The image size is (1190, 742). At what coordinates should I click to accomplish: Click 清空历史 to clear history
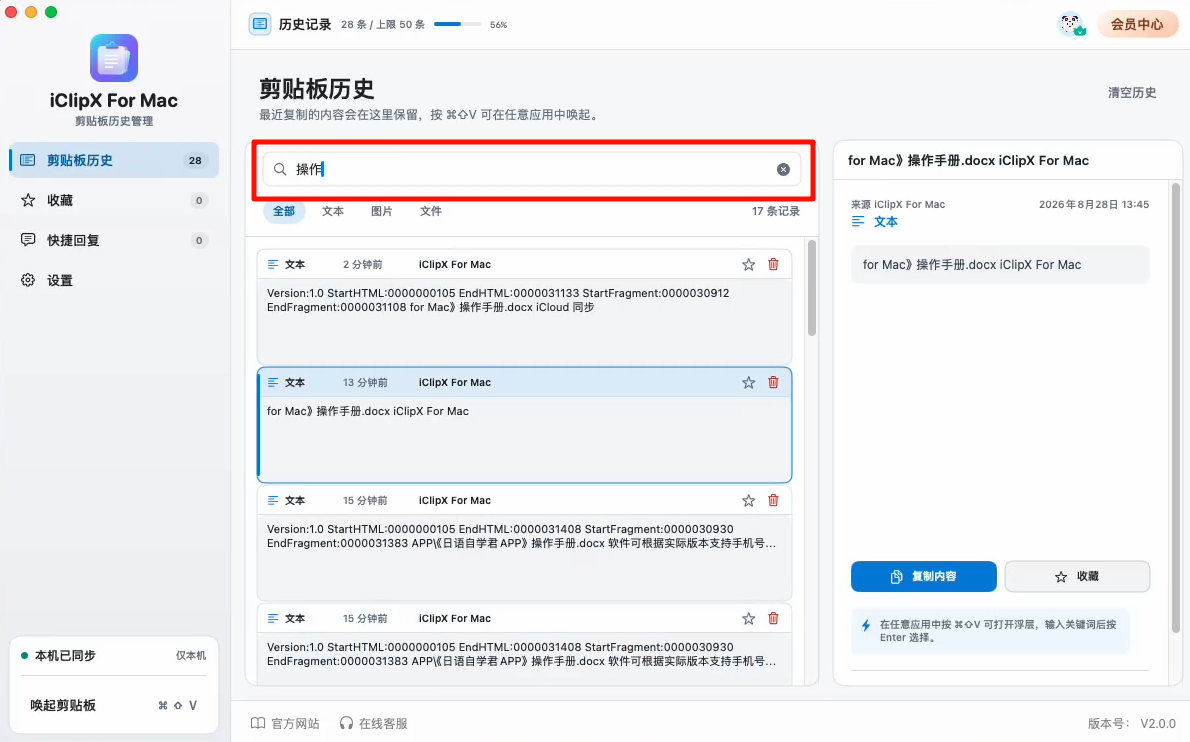1132,93
